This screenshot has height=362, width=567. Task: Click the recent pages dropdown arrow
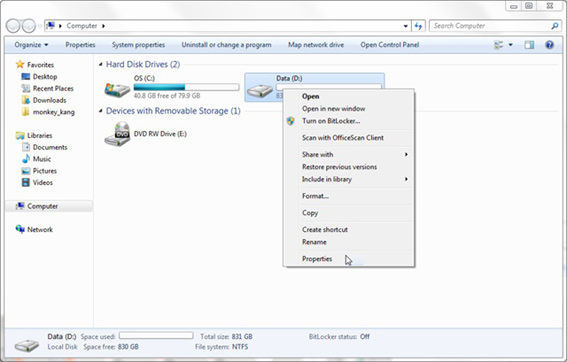click(40, 26)
